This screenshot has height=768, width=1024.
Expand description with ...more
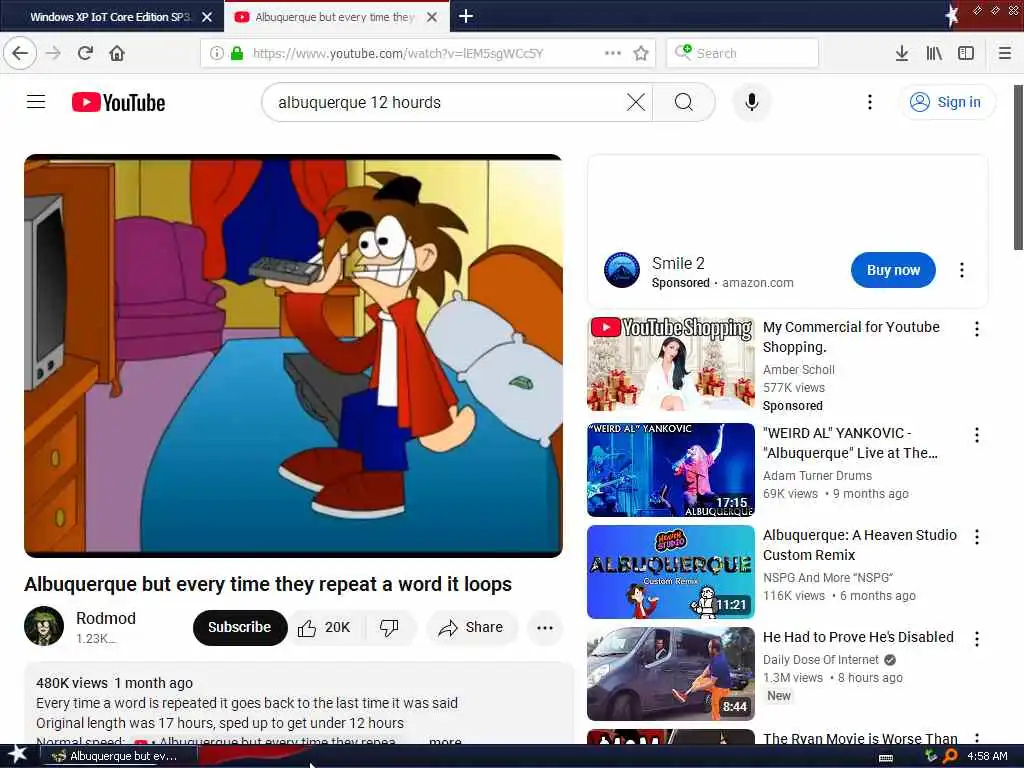point(445,741)
